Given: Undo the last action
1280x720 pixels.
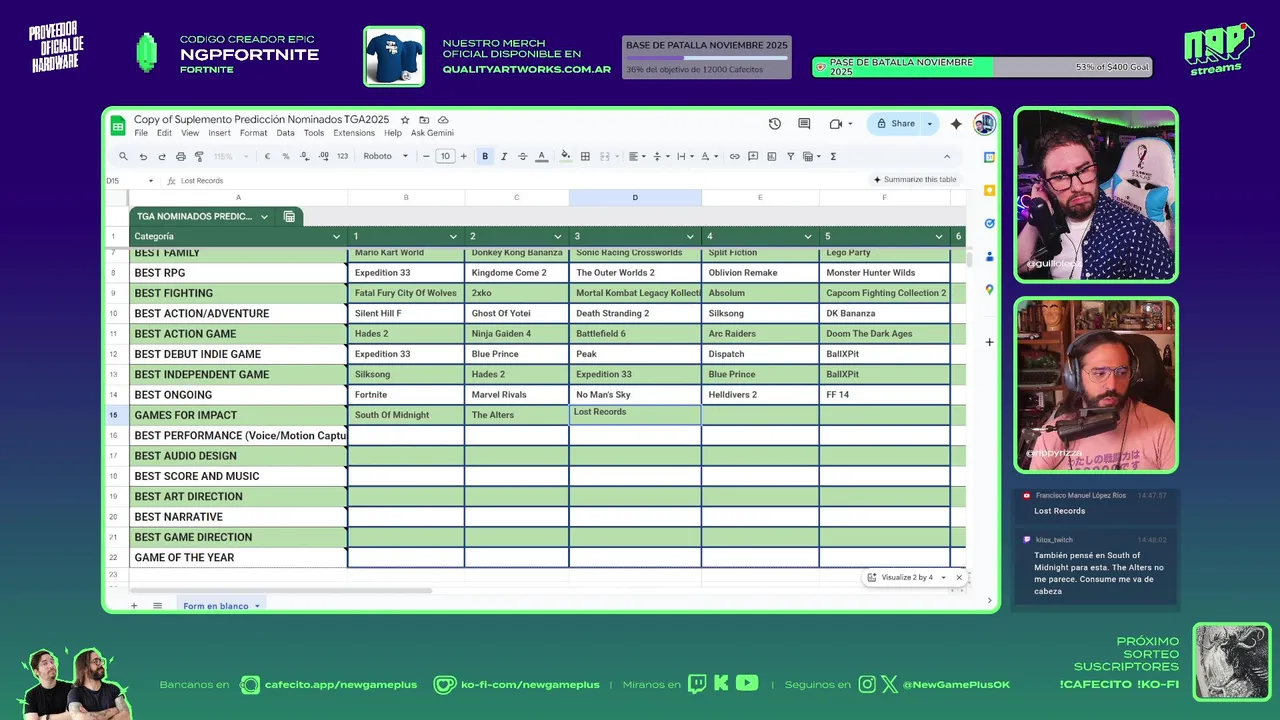Looking at the screenshot, I should (143, 156).
